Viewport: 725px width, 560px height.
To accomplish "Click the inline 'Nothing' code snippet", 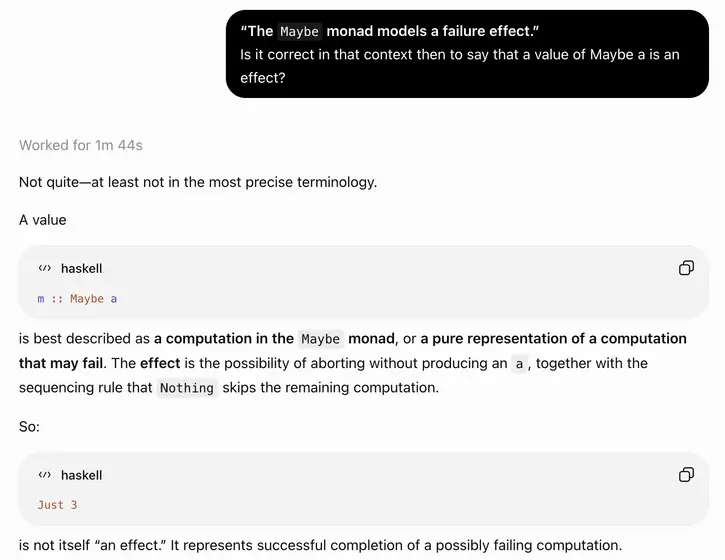I will tap(187, 388).
